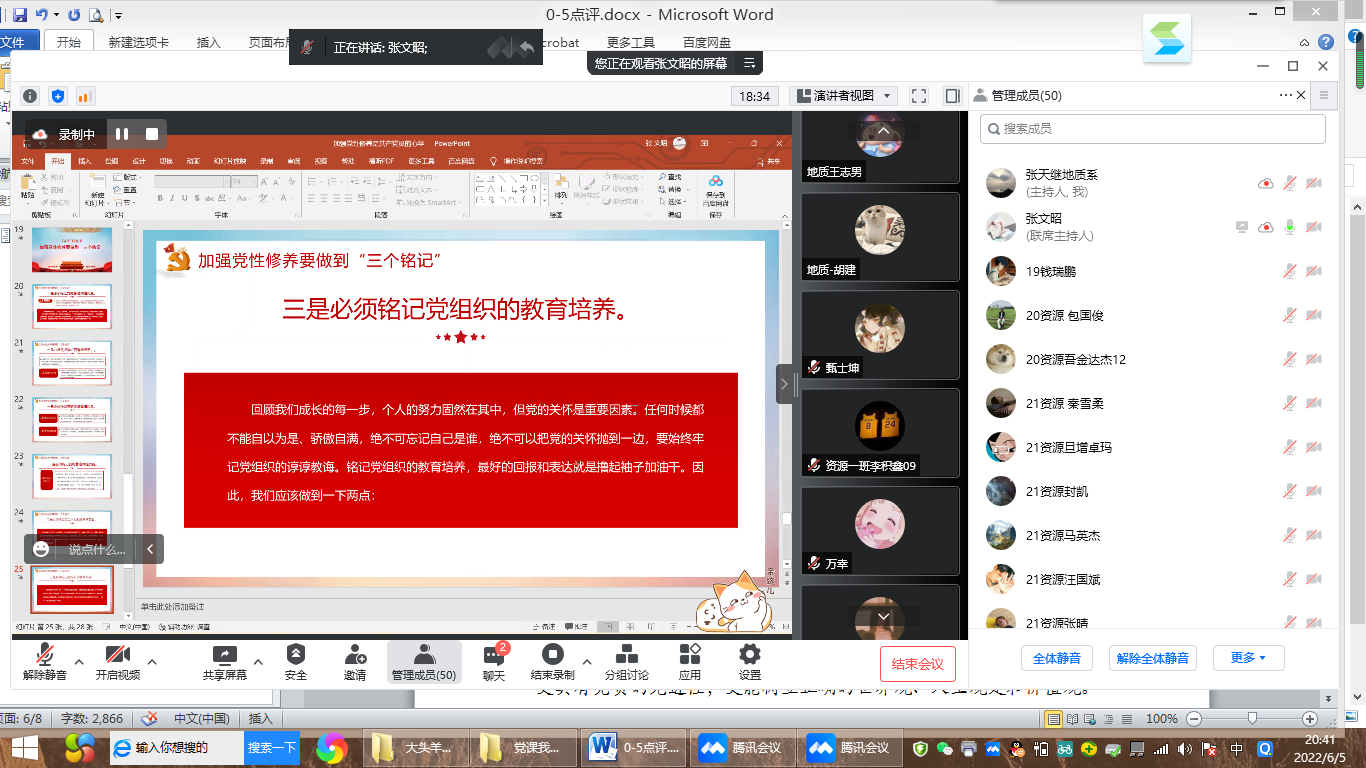This screenshot has width=1366, height=768.
Task: Click the Word zoom slider
Action: (1251, 719)
